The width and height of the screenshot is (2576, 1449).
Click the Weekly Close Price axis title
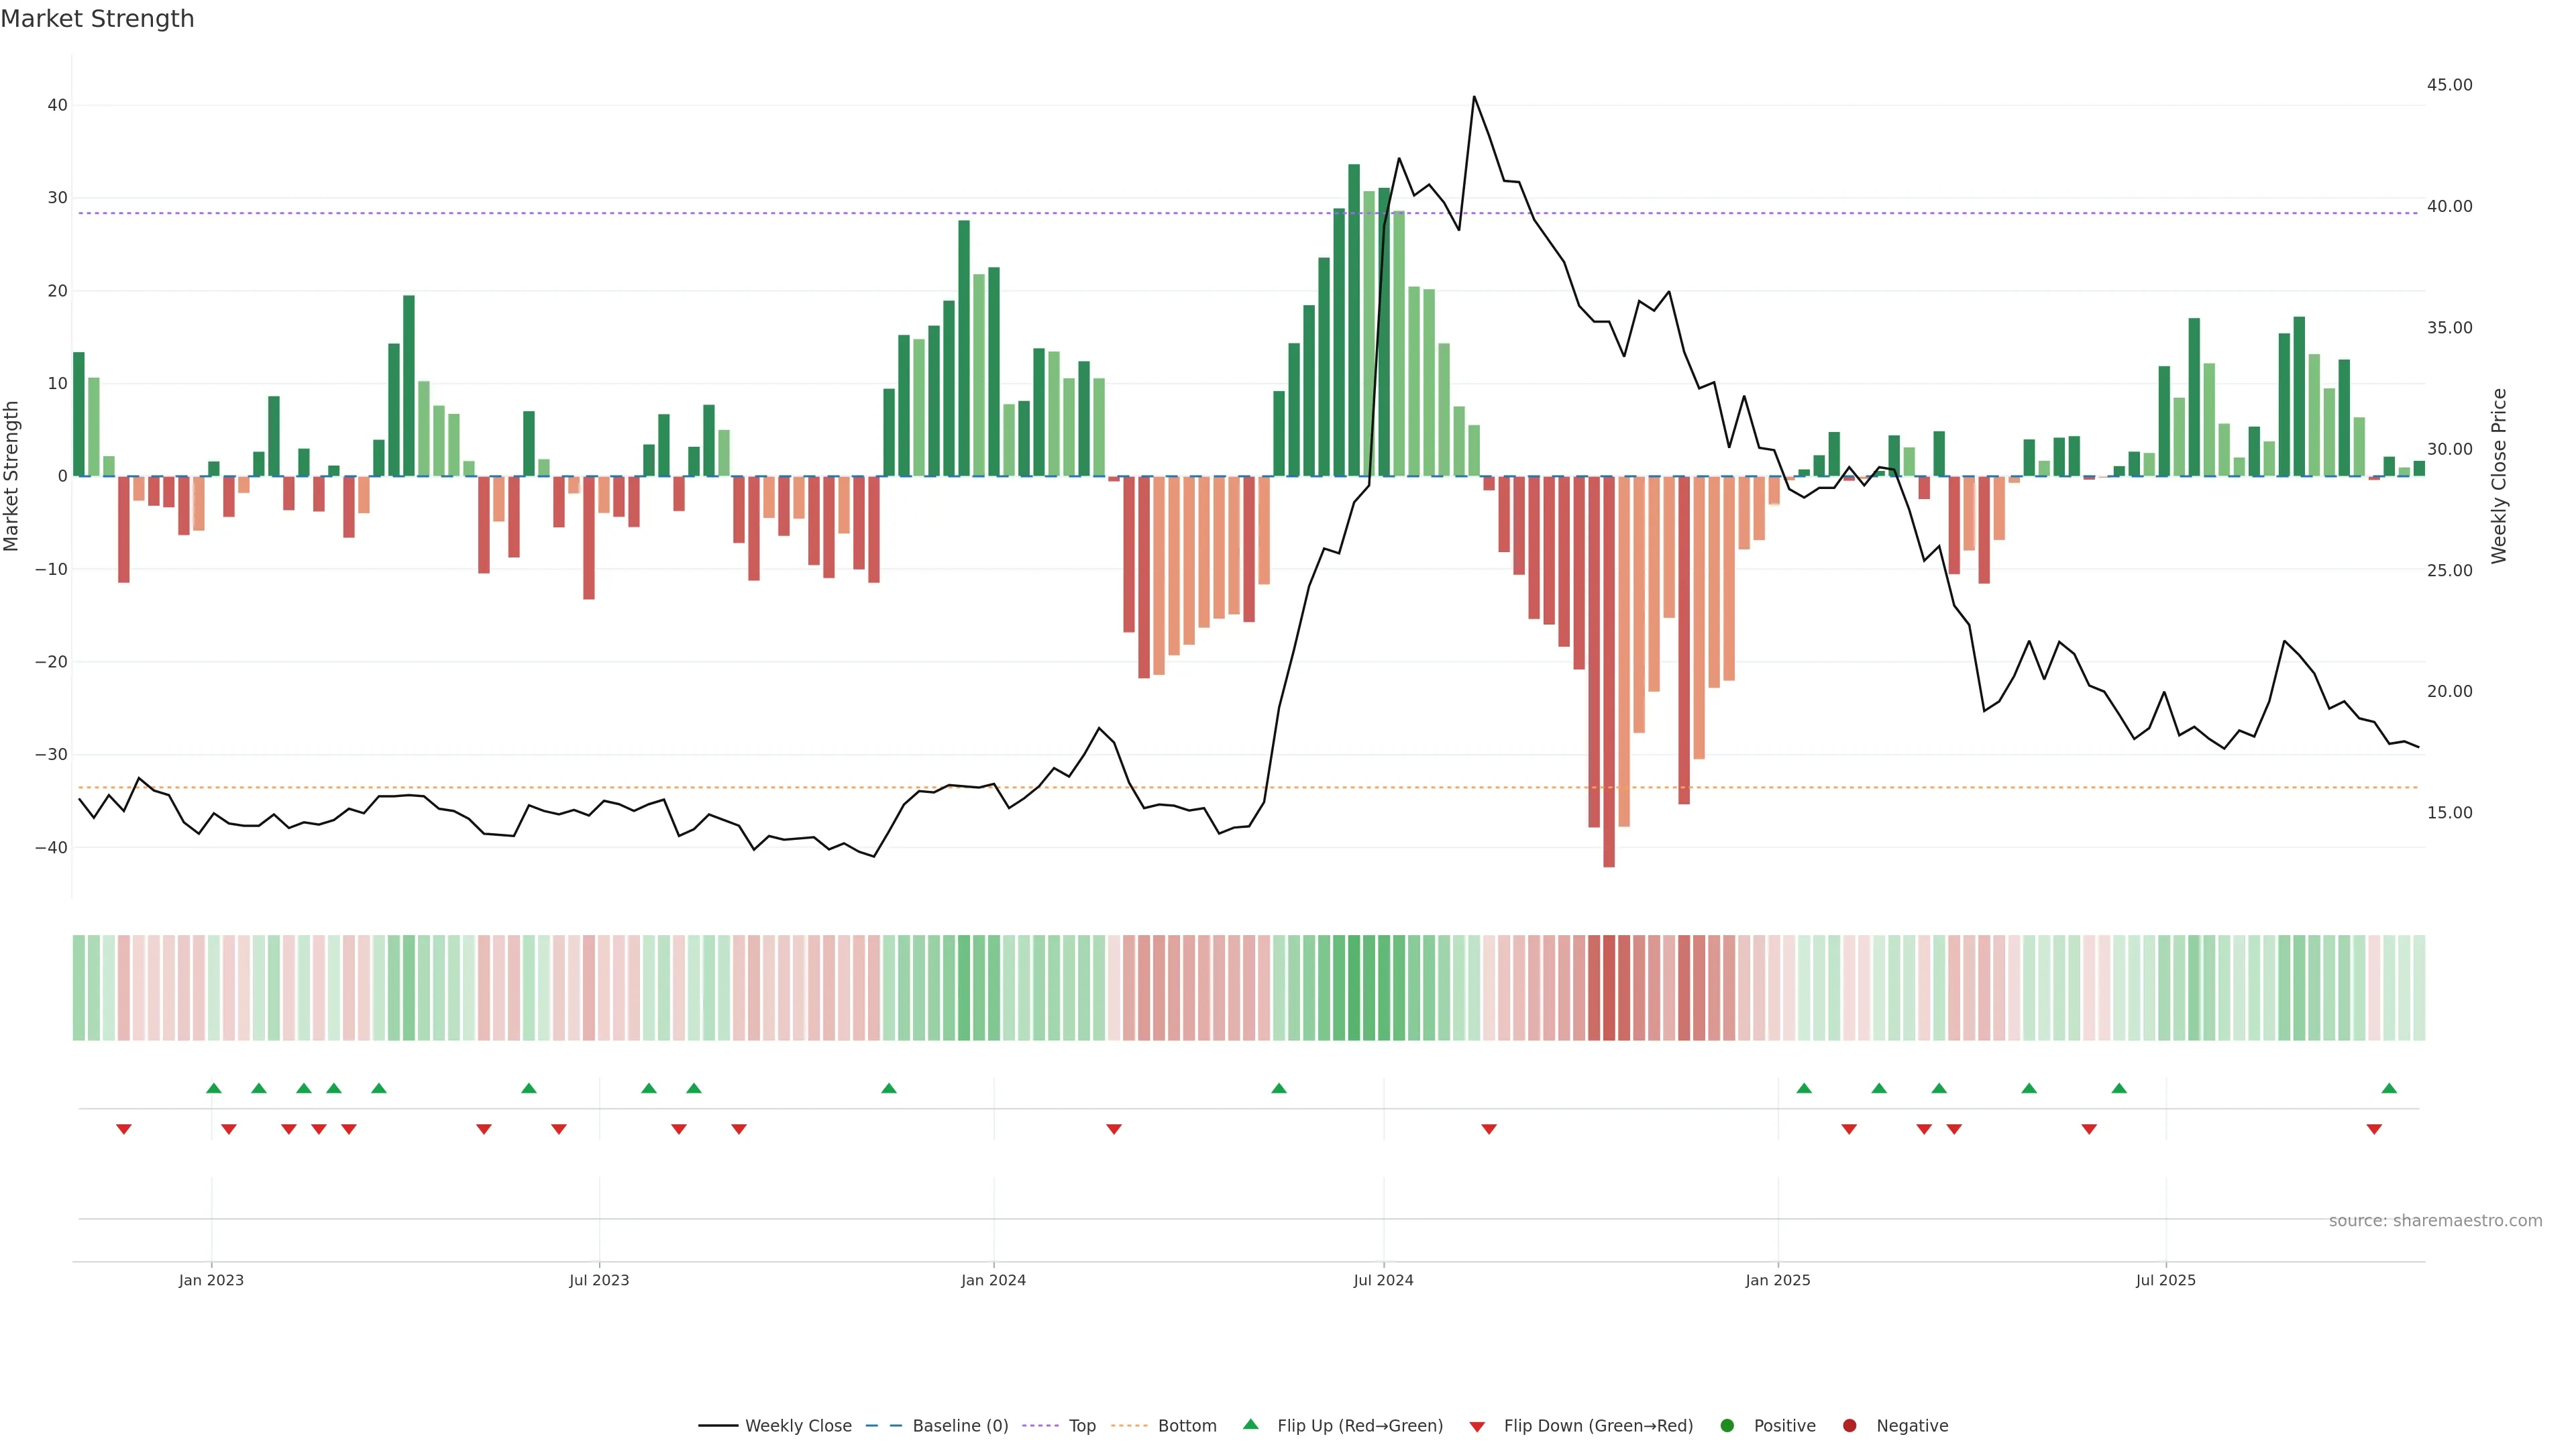2499,476
